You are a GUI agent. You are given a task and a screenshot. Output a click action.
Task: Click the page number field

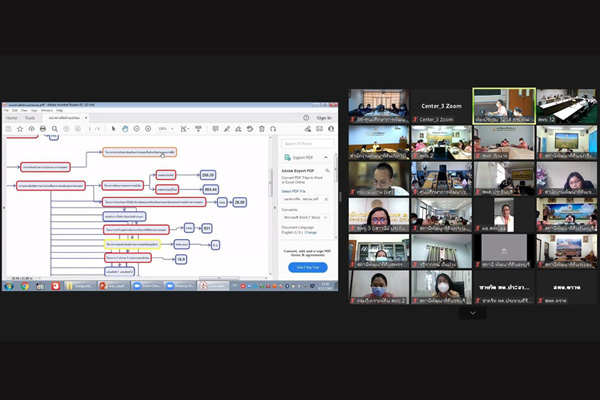coord(90,129)
